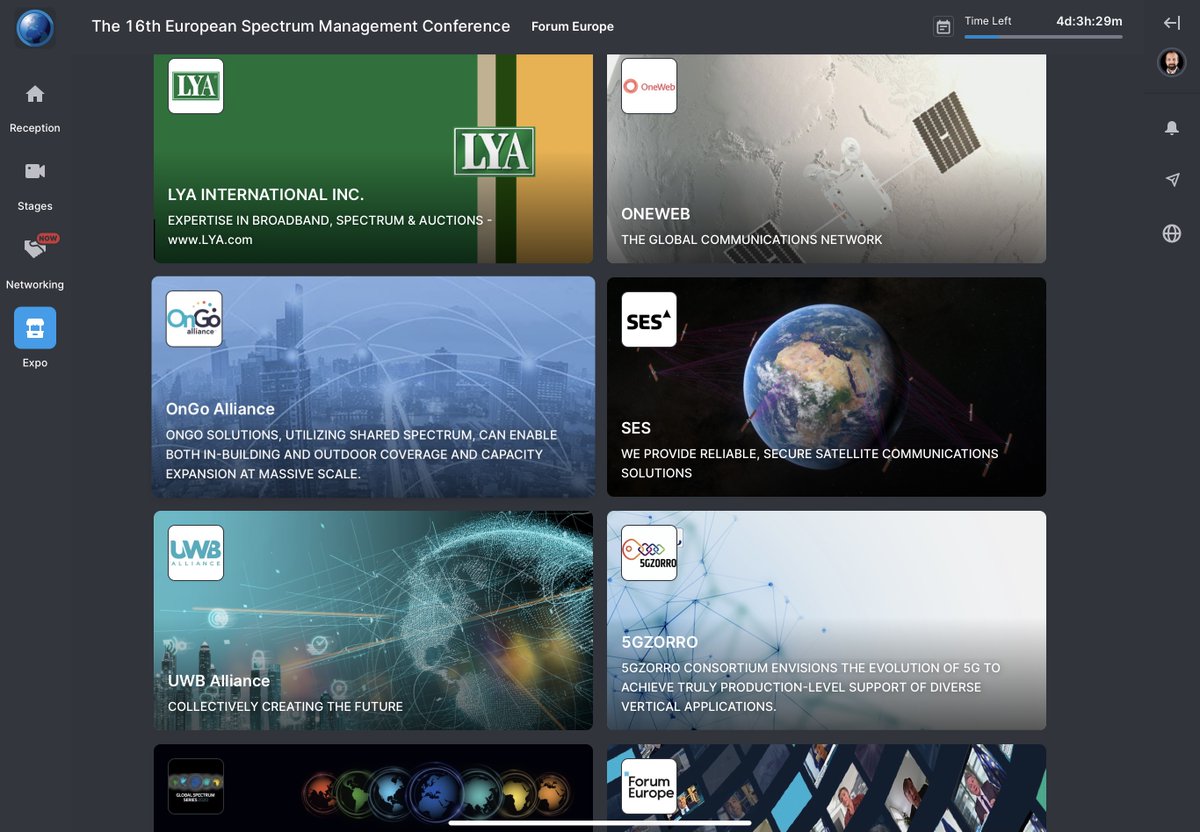Open Stages video camera icon
The image size is (1200, 832).
(35, 171)
